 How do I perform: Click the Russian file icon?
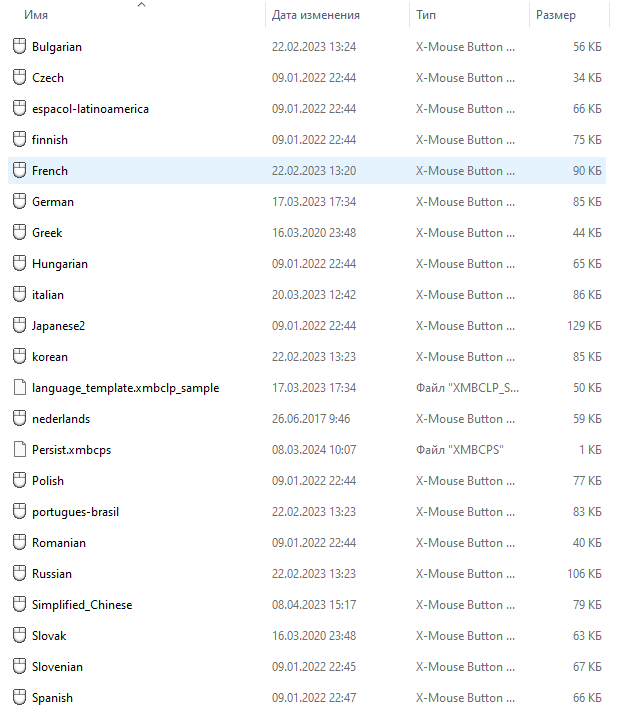click(x=19, y=574)
